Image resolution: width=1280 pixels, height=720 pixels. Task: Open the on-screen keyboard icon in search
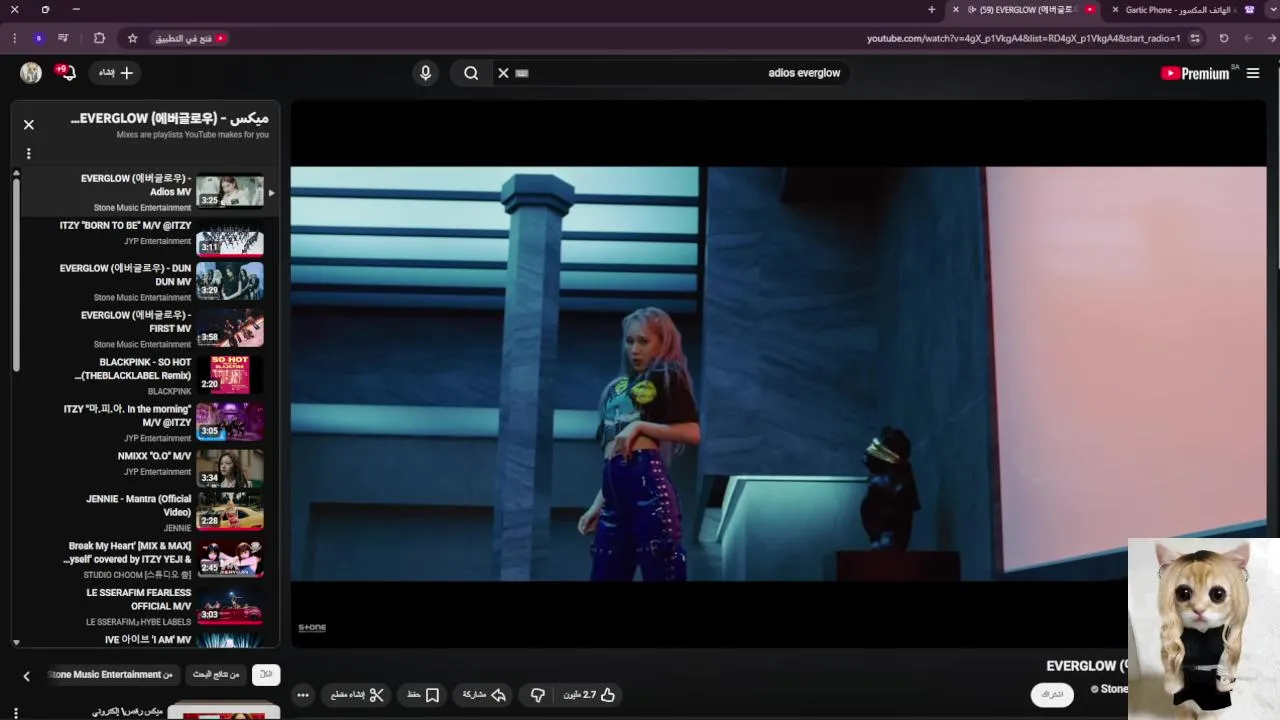521,73
